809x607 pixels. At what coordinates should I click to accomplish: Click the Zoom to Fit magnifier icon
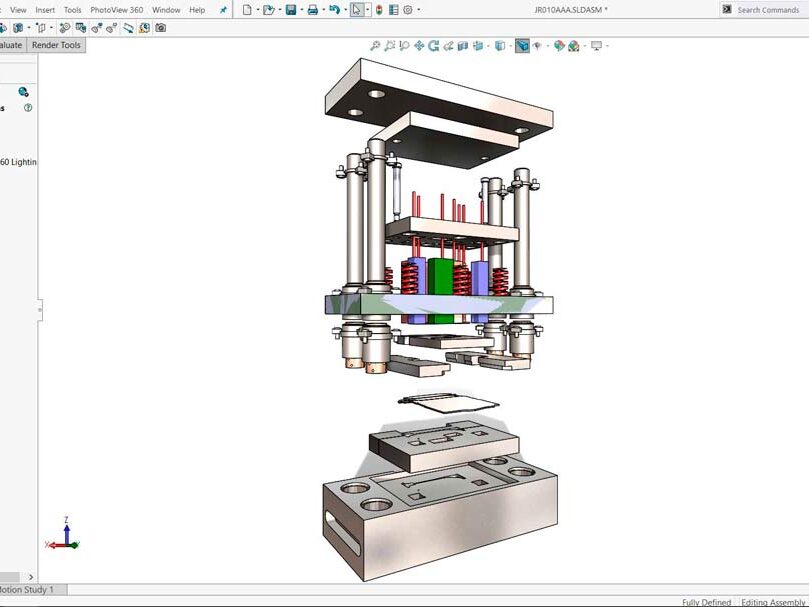click(375, 46)
